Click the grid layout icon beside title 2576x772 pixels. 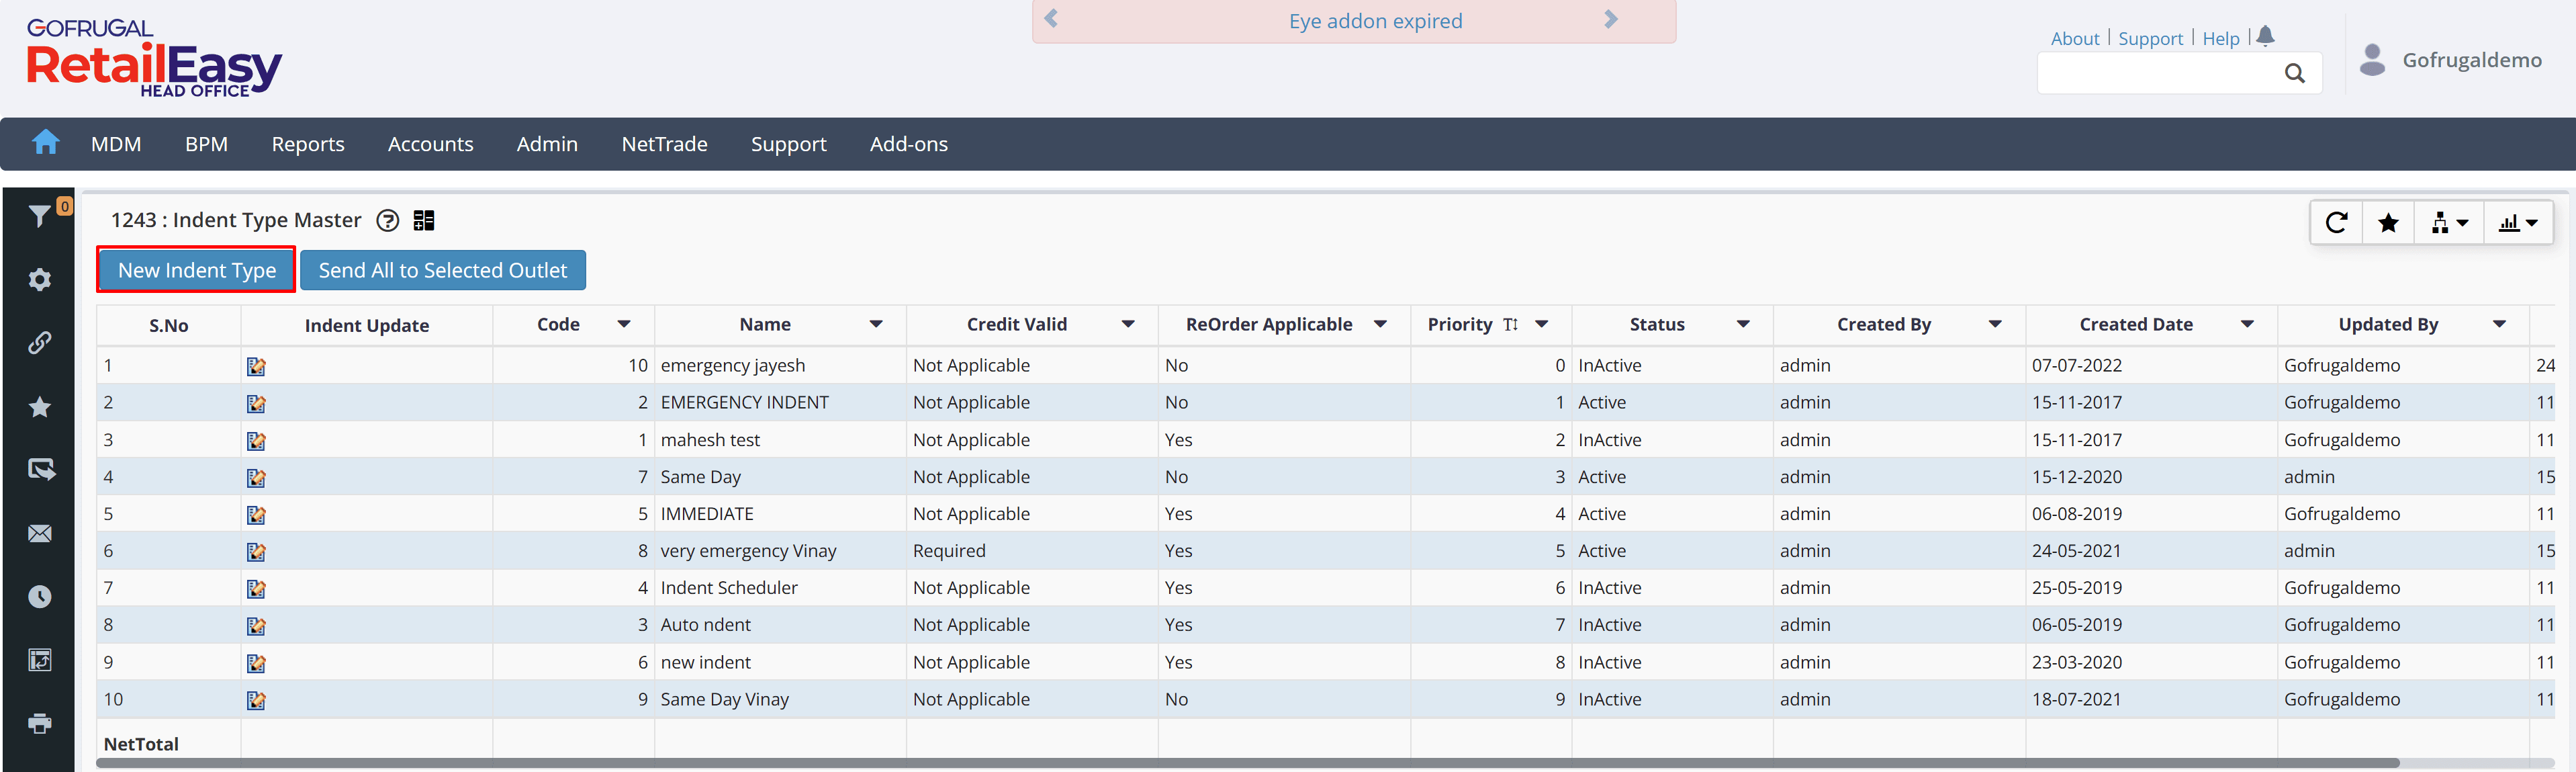tap(424, 220)
